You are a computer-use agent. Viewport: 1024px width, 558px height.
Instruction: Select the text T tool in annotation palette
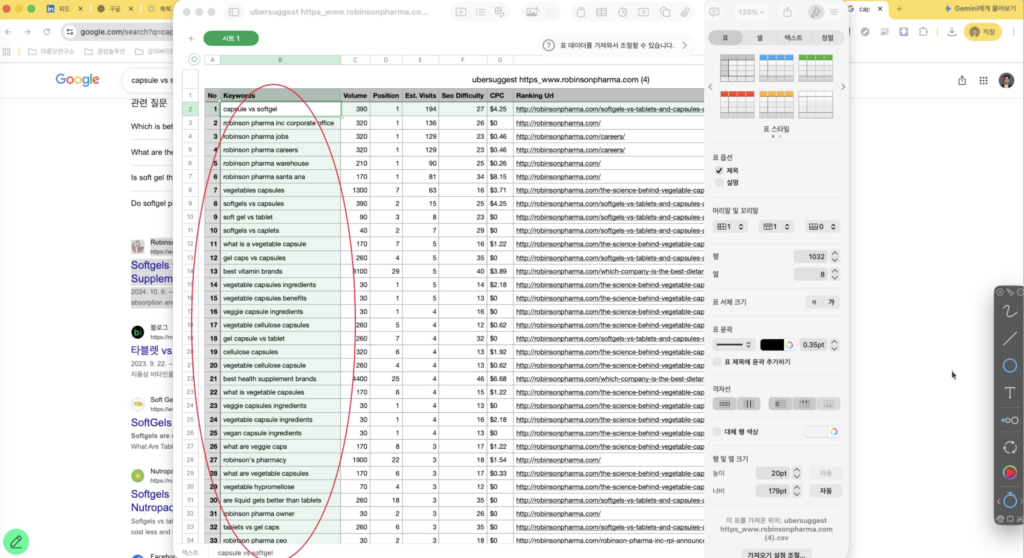1010,393
